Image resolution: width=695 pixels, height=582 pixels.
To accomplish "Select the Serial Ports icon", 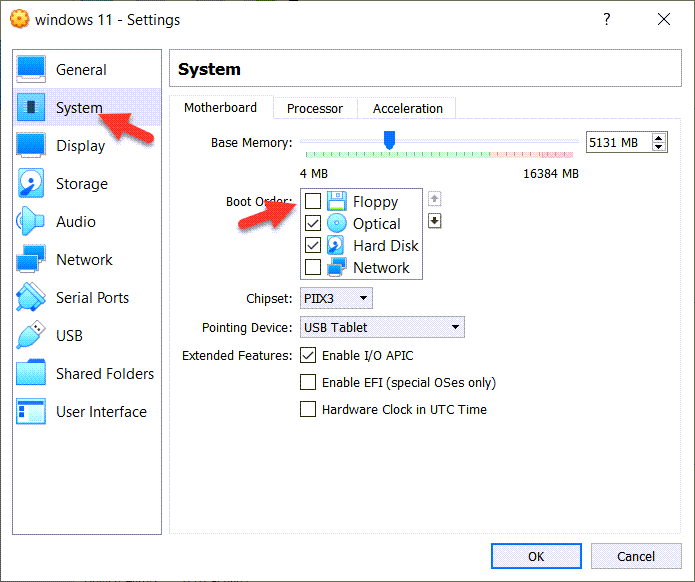I will click(x=31, y=298).
